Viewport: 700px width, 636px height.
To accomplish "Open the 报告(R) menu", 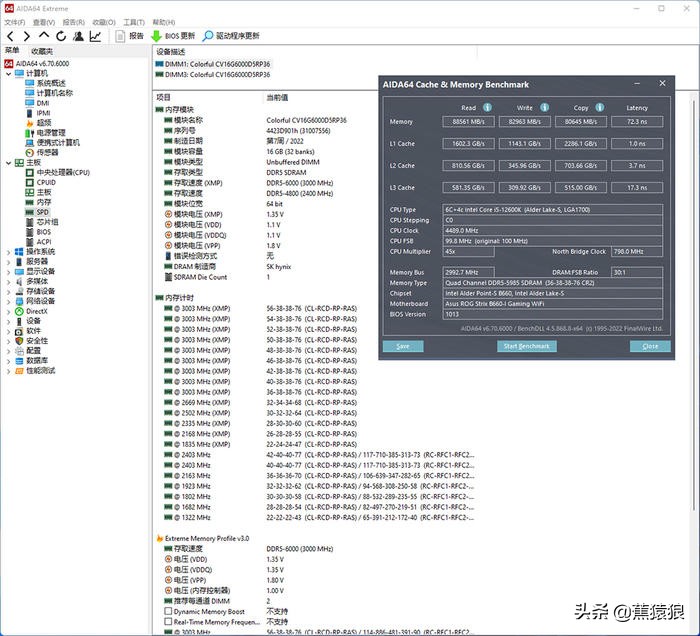I will (x=74, y=22).
